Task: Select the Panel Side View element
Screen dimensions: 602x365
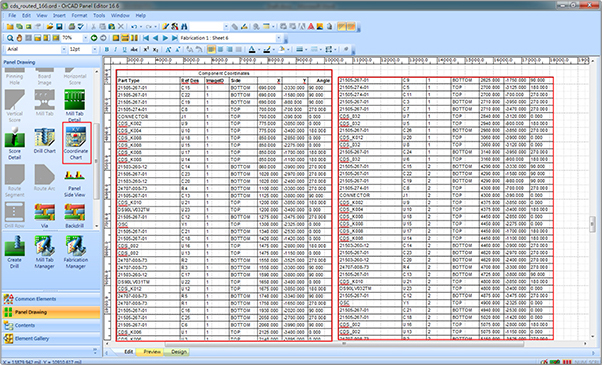Action: click(x=74, y=183)
